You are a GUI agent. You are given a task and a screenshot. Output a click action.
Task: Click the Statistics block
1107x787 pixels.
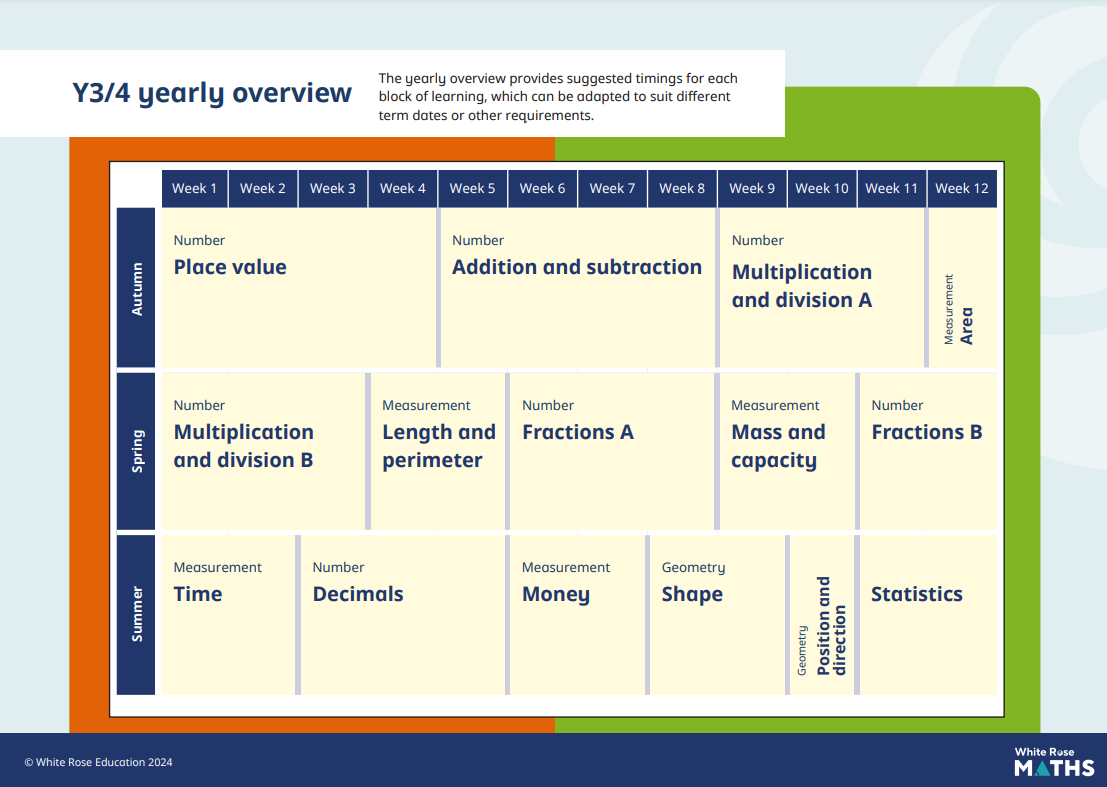click(x=927, y=614)
